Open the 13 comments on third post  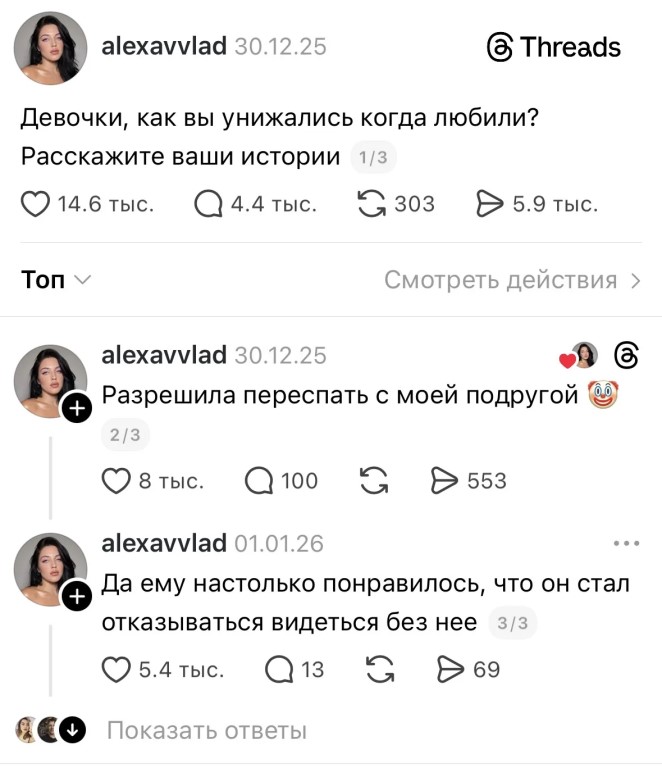point(277,669)
